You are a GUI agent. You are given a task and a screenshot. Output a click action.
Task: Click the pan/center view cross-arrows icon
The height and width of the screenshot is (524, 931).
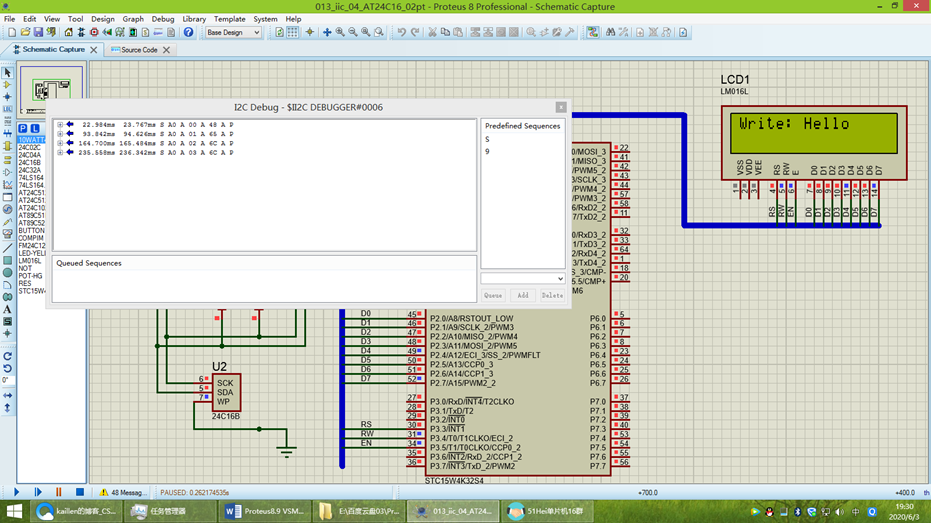(x=327, y=33)
